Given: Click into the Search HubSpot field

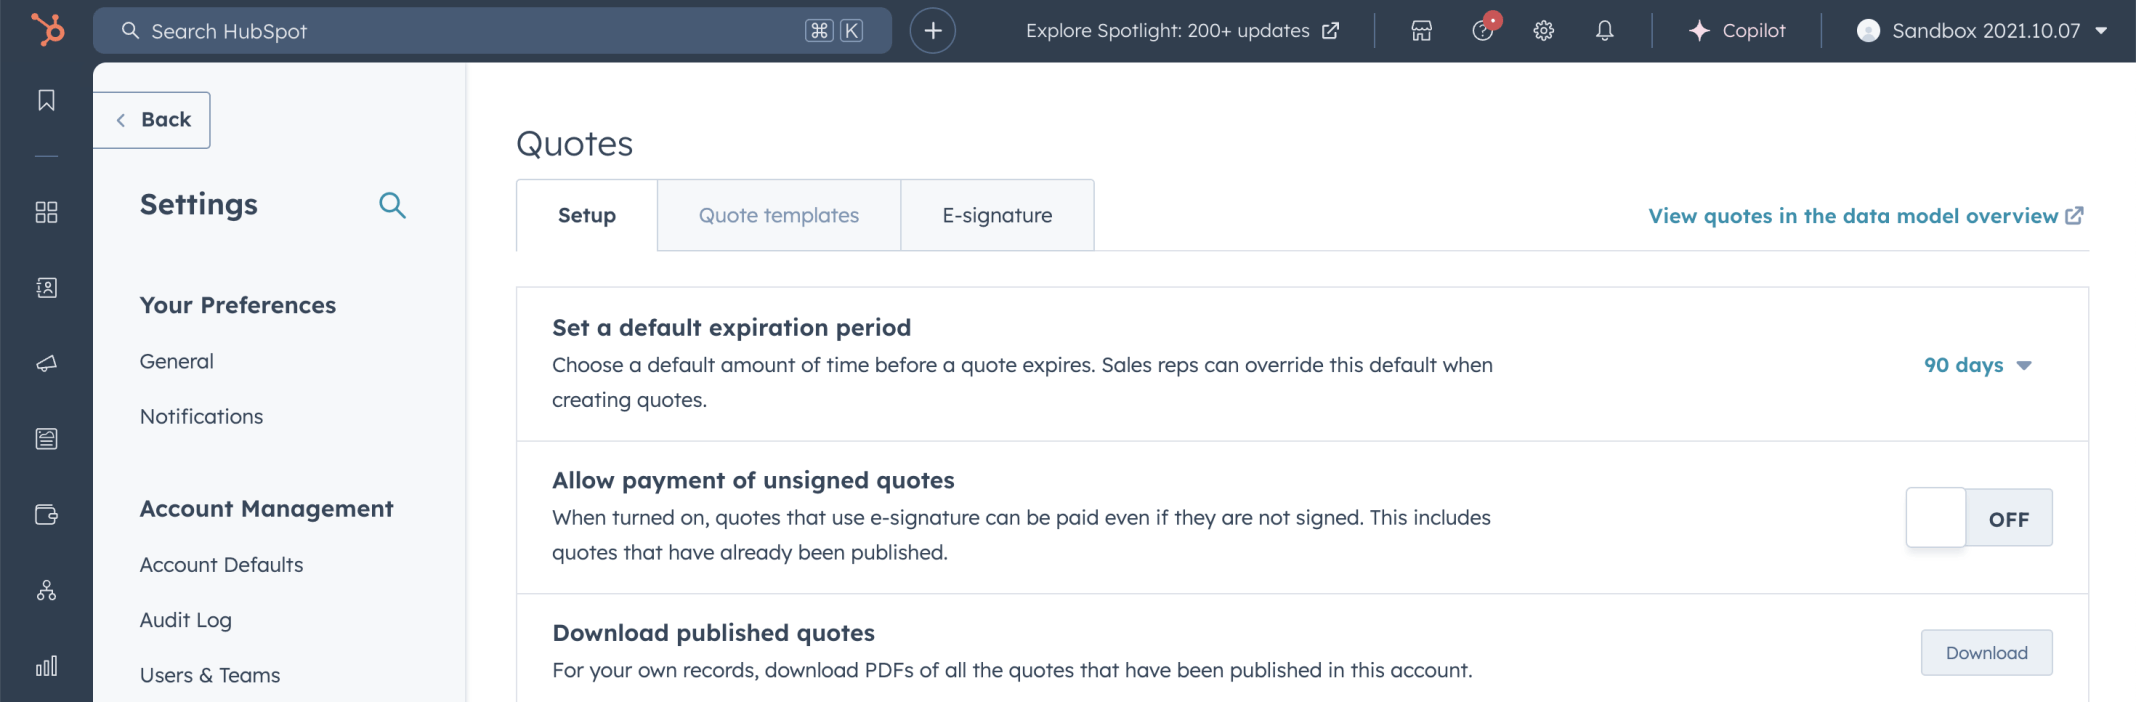Looking at the screenshot, I should (492, 31).
